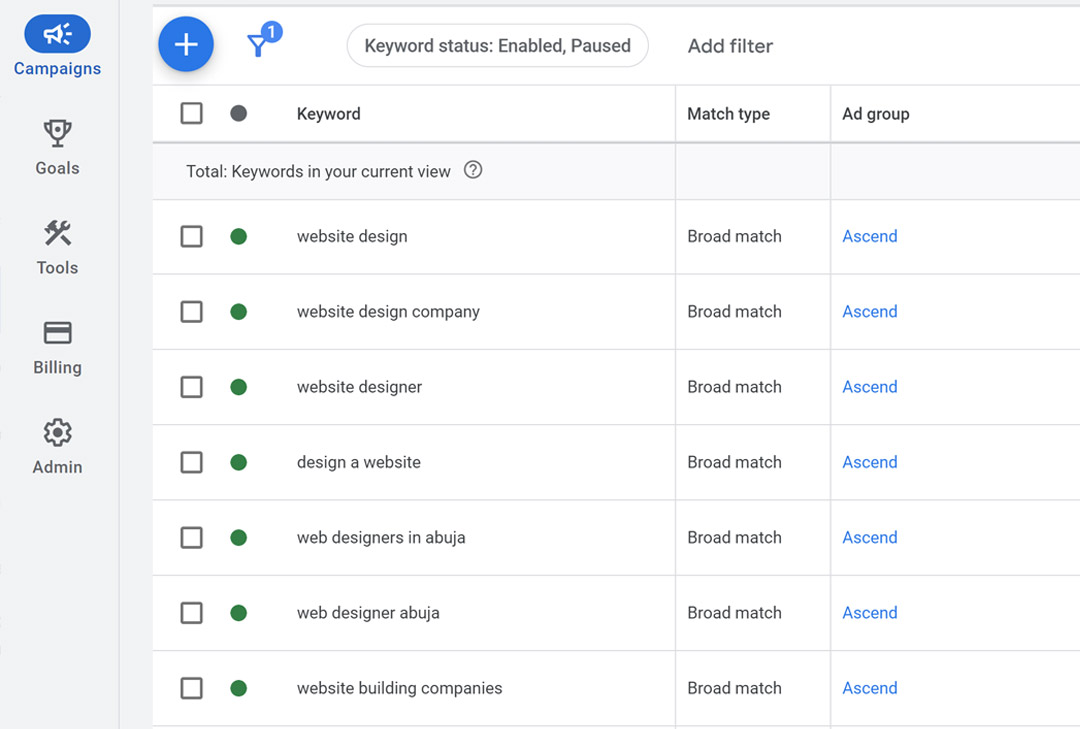Click Broad match for design a website

tap(734, 462)
